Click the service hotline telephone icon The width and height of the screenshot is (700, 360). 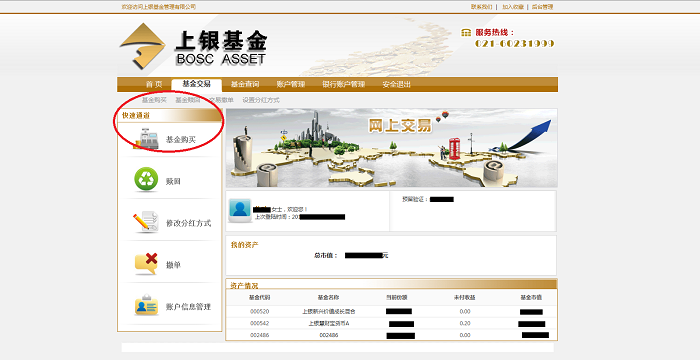click(x=466, y=33)
